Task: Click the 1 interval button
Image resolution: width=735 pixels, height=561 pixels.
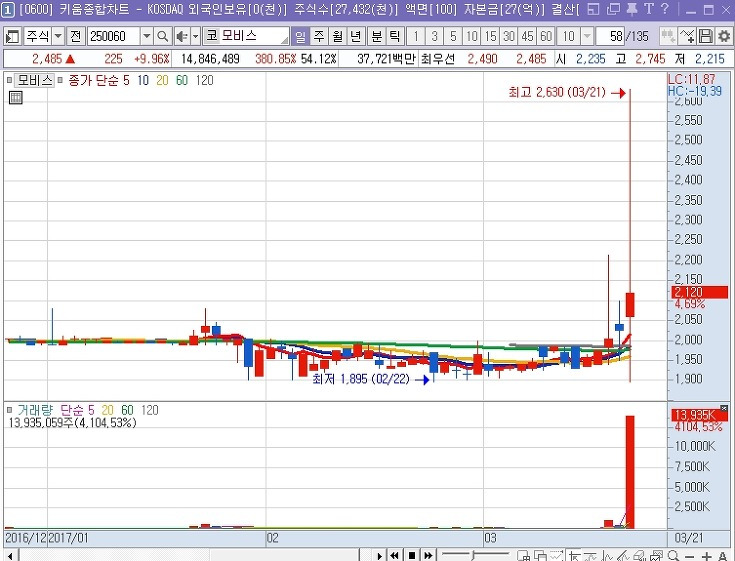Action: pyautogui.click(x=416, y=36)
